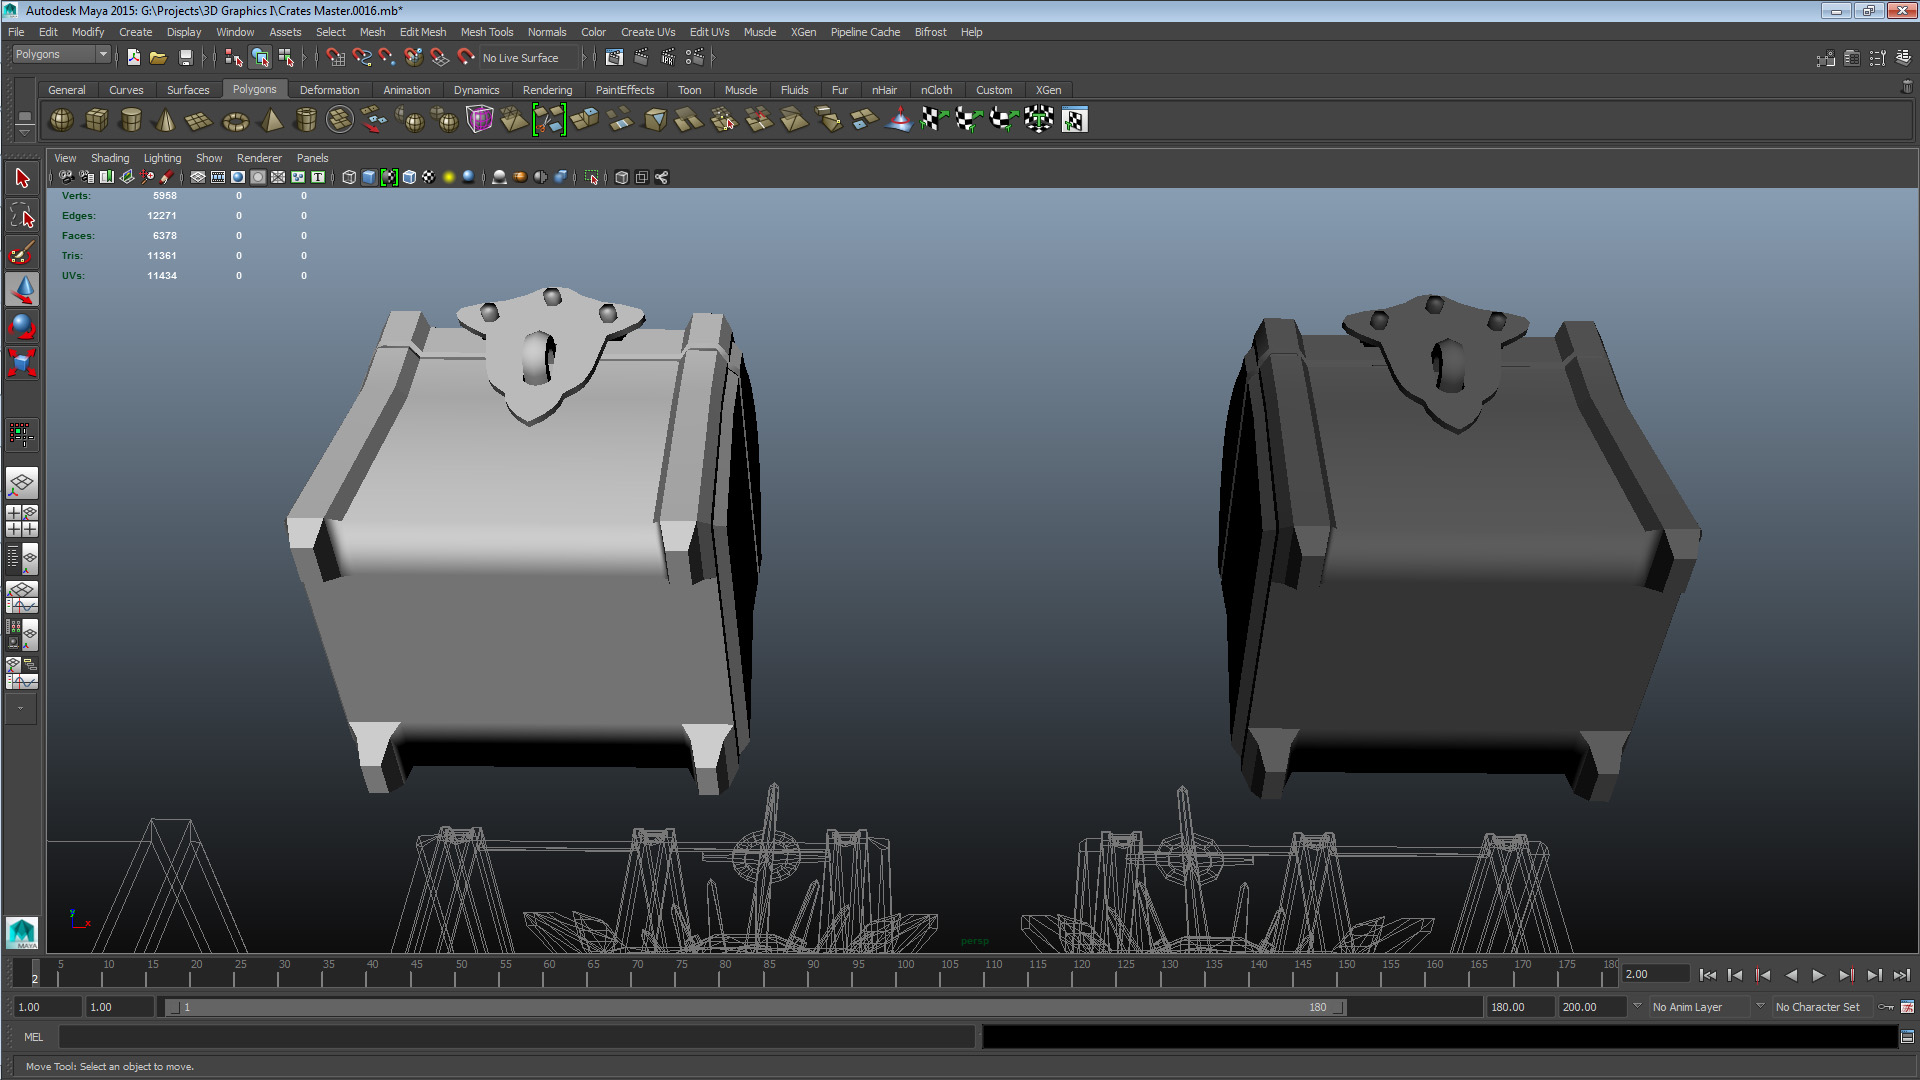Click the open scene folder icon

tap(158, 58)
